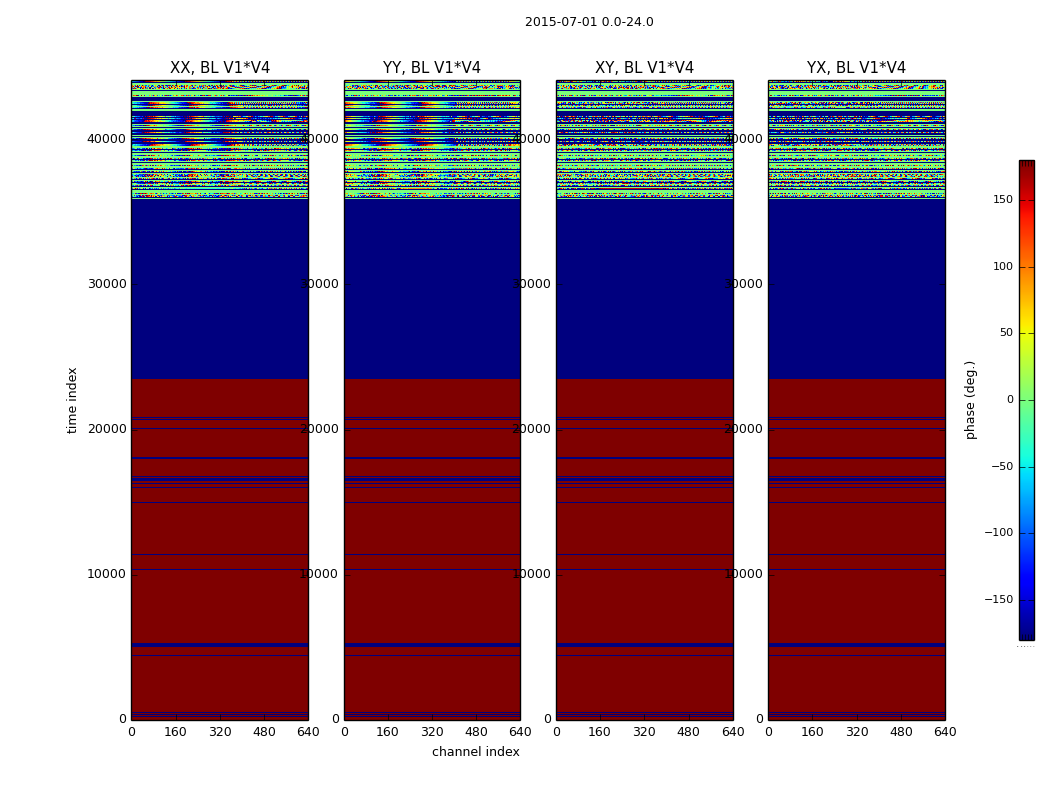Click the solid blue region in XX panel
Viewport: 1050px width, 800px height.
tap(220, 290)
